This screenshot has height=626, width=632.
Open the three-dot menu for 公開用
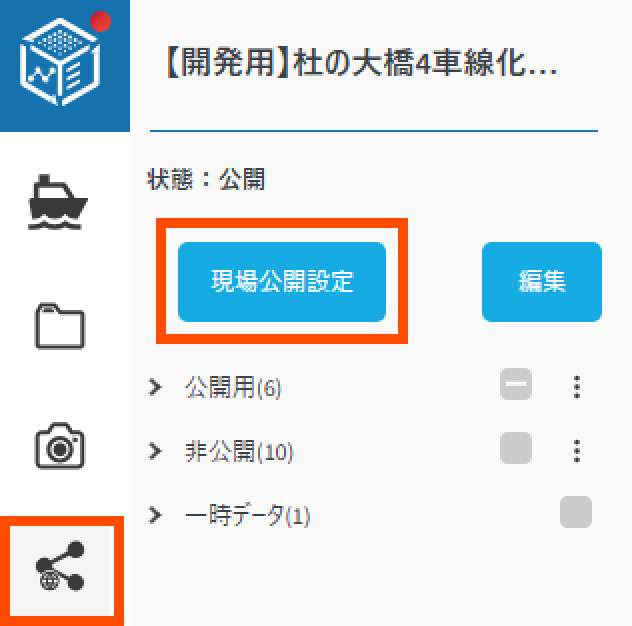[x=577, y=387]
